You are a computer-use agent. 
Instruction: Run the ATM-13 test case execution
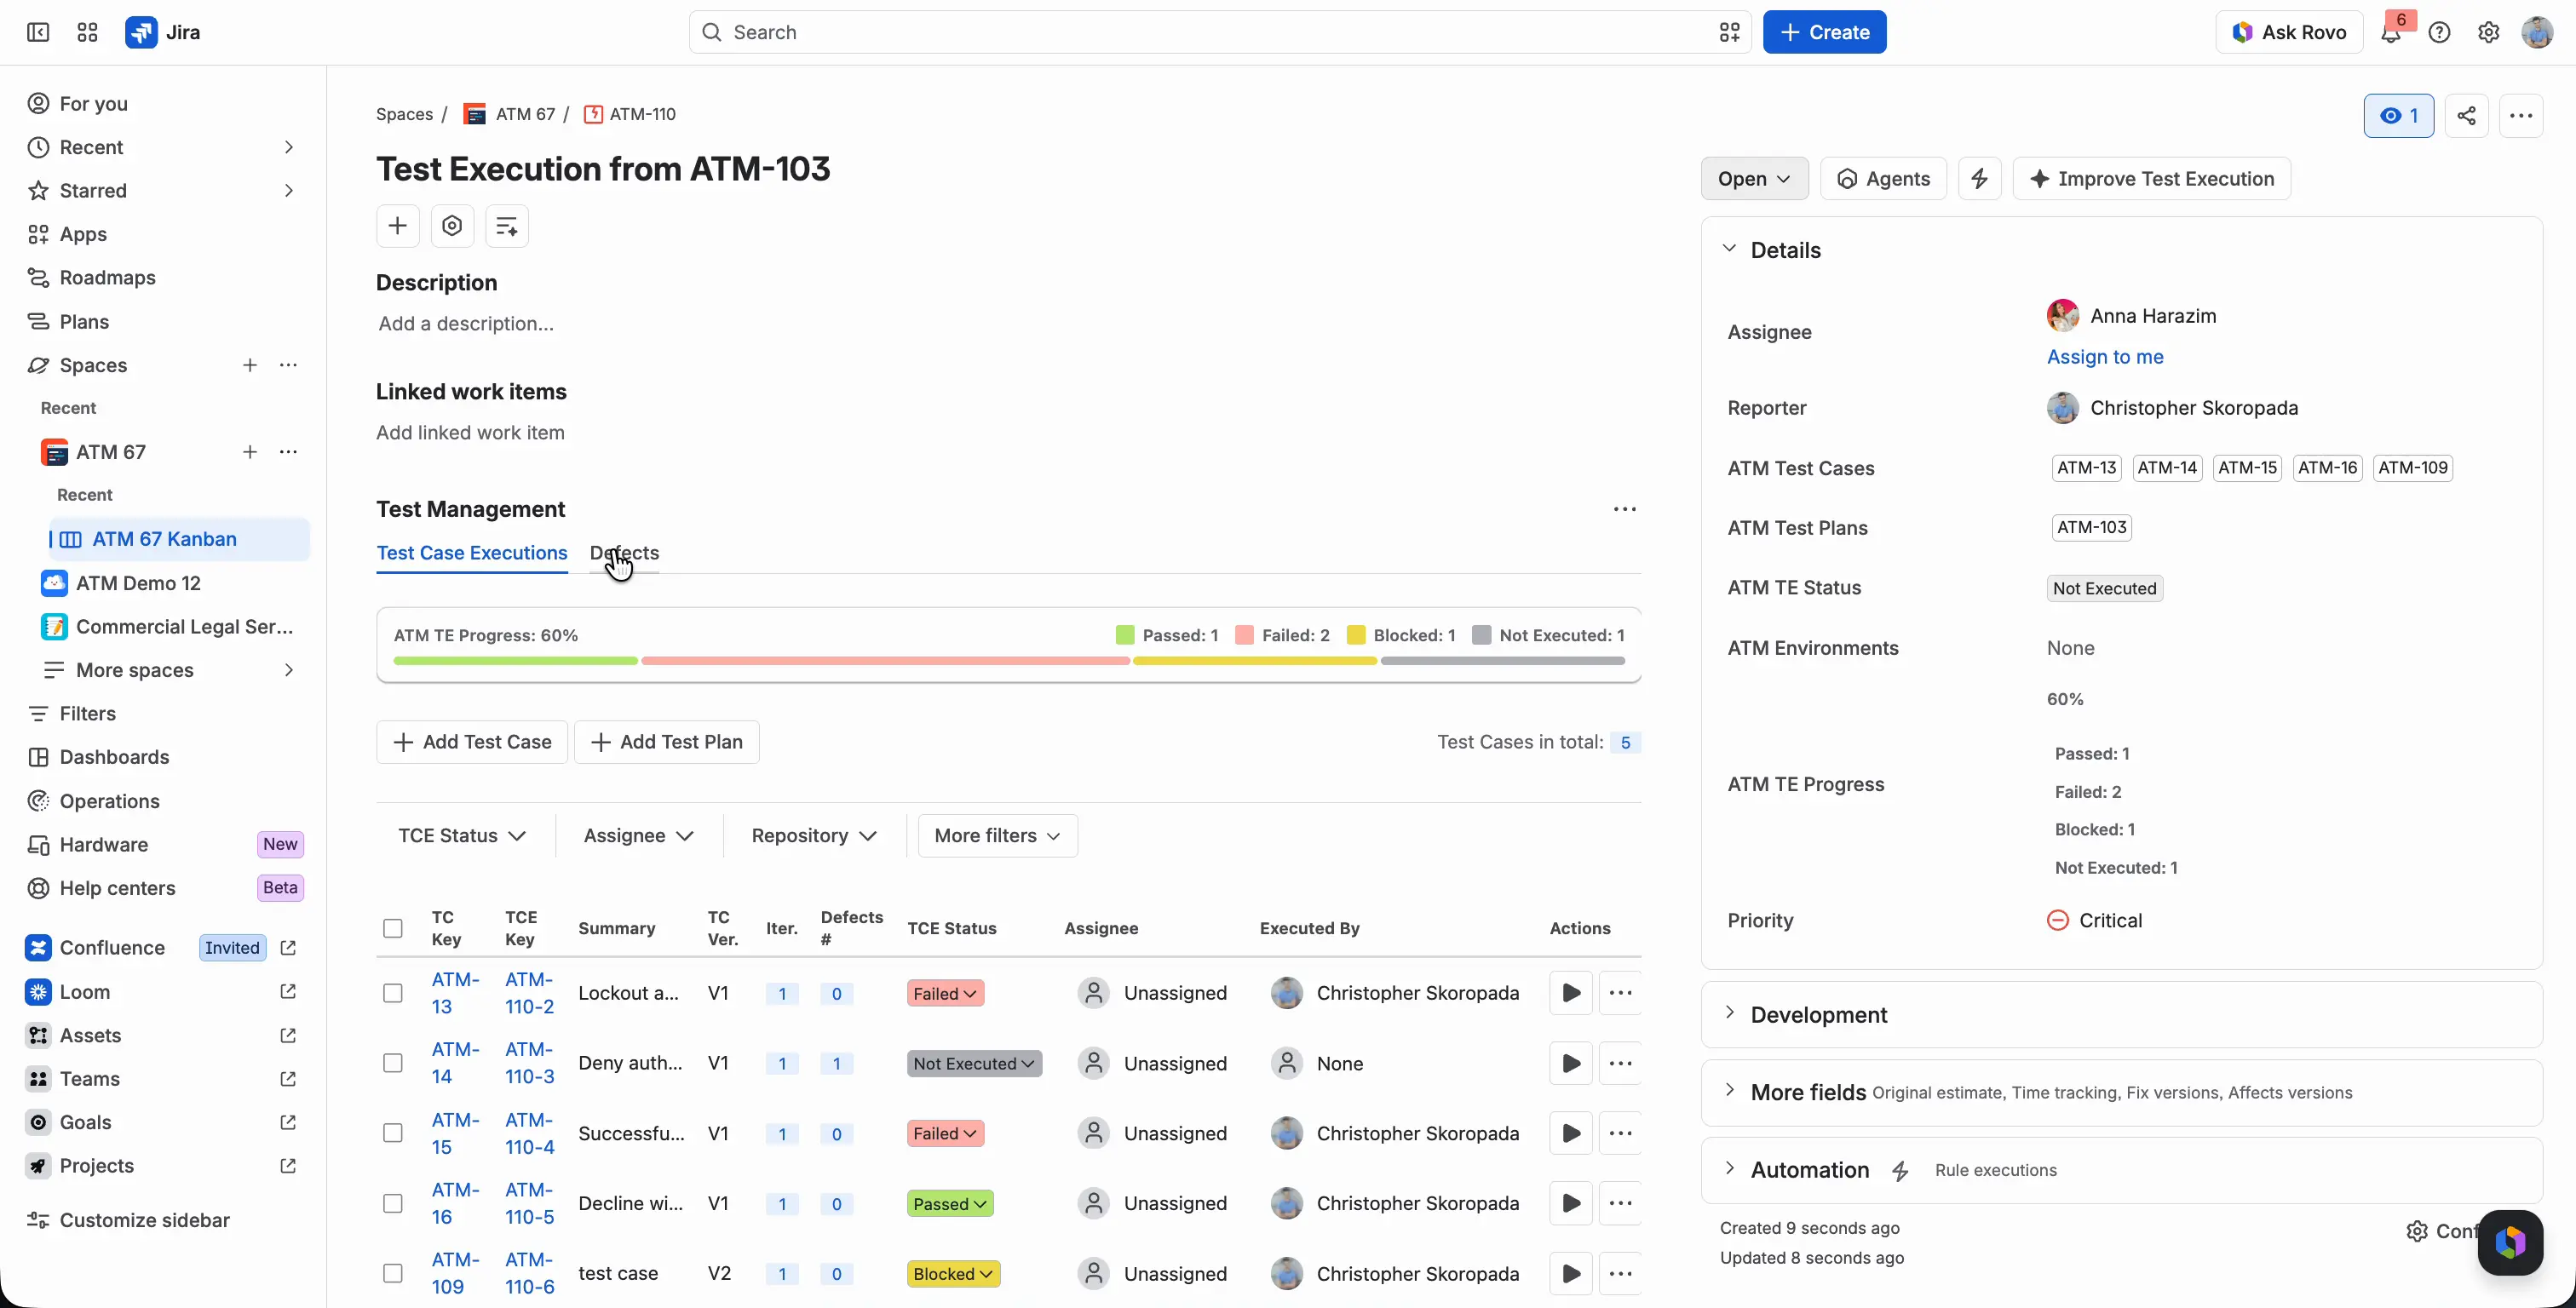[x=1571, y=993]
